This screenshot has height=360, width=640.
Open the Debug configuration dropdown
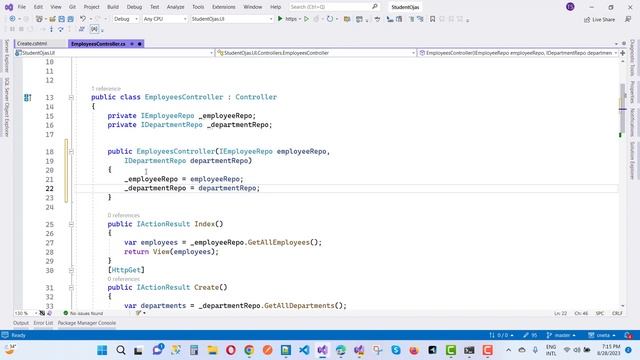point(125,19)
